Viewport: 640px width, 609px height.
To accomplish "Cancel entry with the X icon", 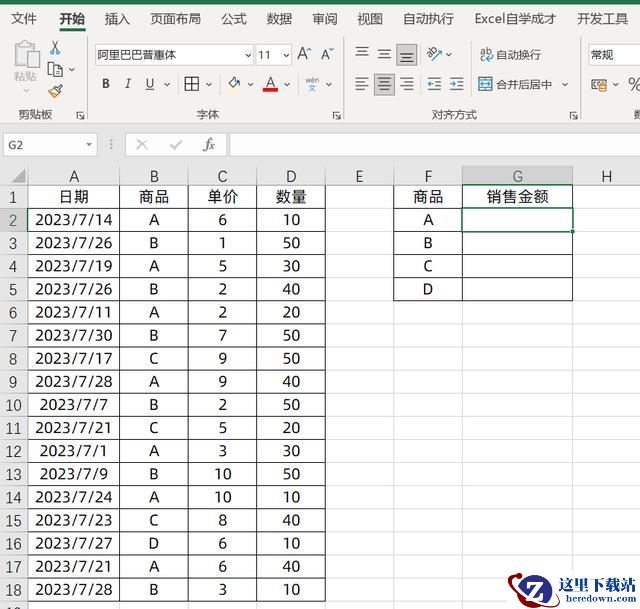I will (x=142, y=144).
